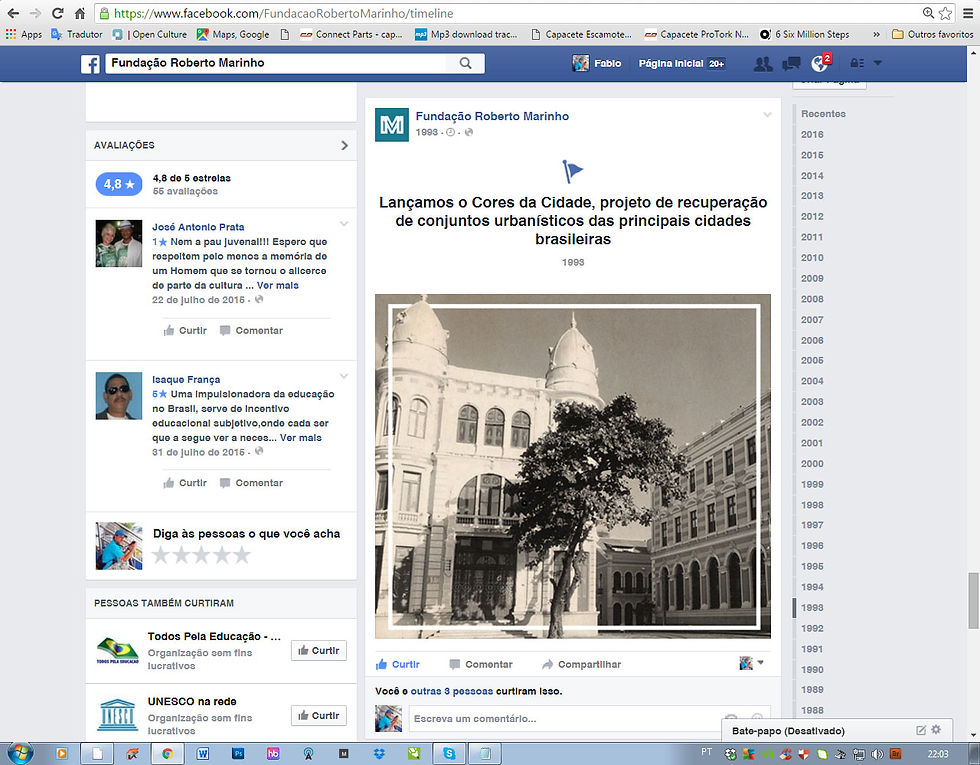Click browser home icon

point(80,13)
